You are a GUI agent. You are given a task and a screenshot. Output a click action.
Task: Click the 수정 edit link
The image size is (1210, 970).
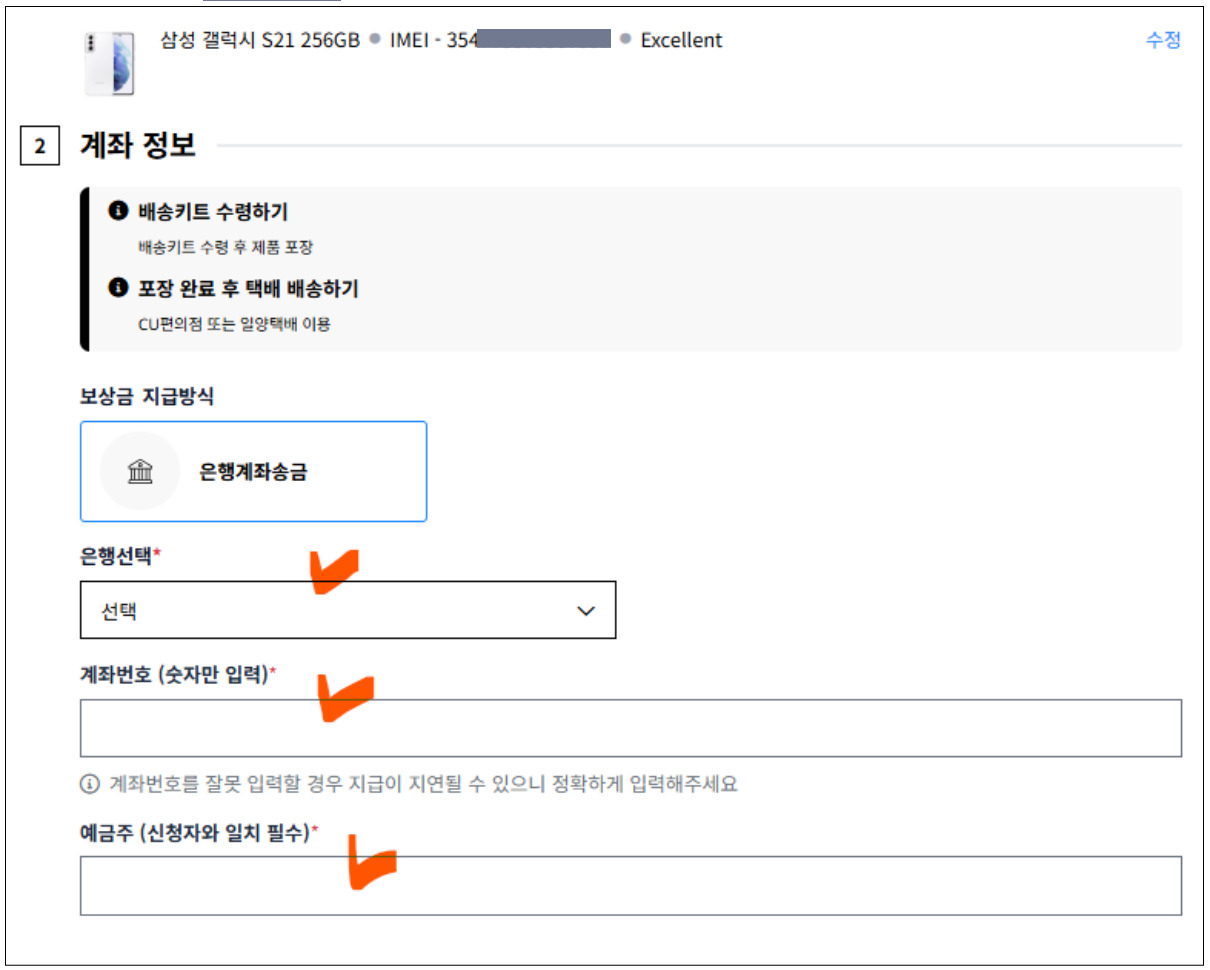point(1163,39)
